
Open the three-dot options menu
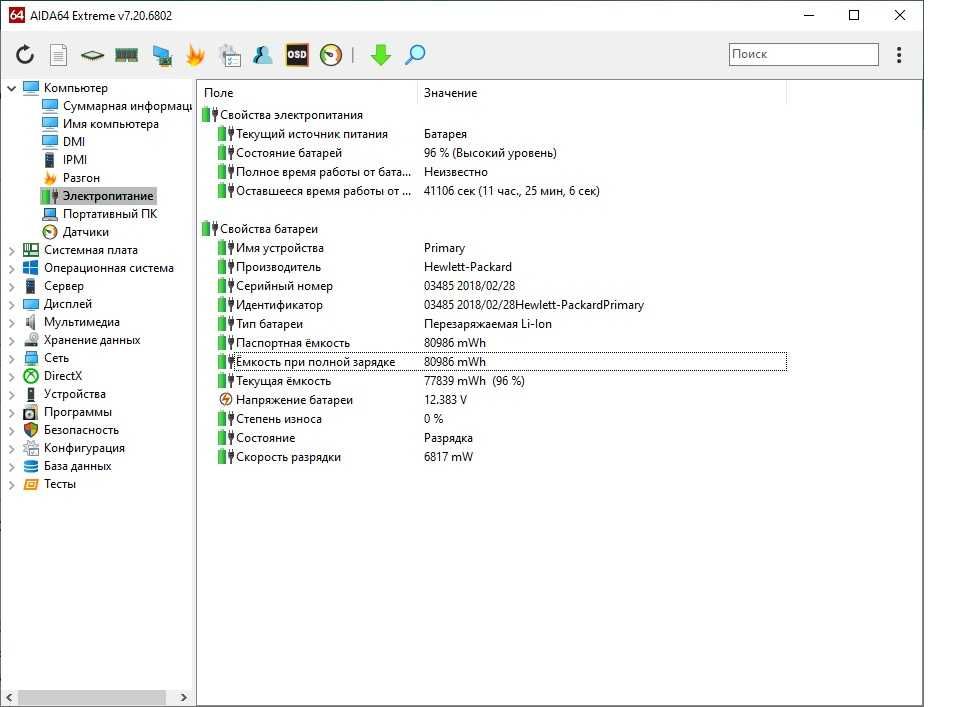click(x=899, y=55)
